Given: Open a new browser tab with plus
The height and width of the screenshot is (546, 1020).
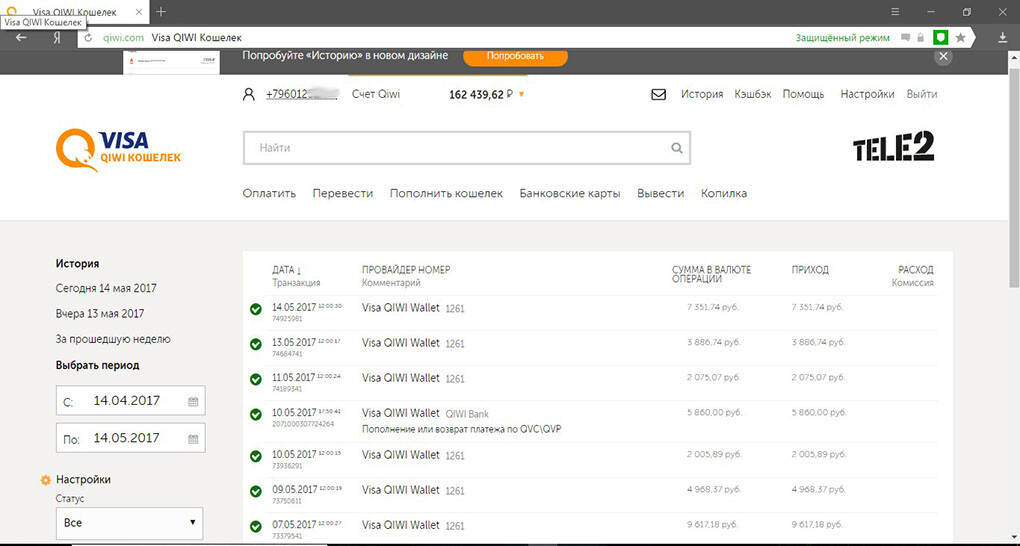Looking at the screenshot, I should pos(161,12).
